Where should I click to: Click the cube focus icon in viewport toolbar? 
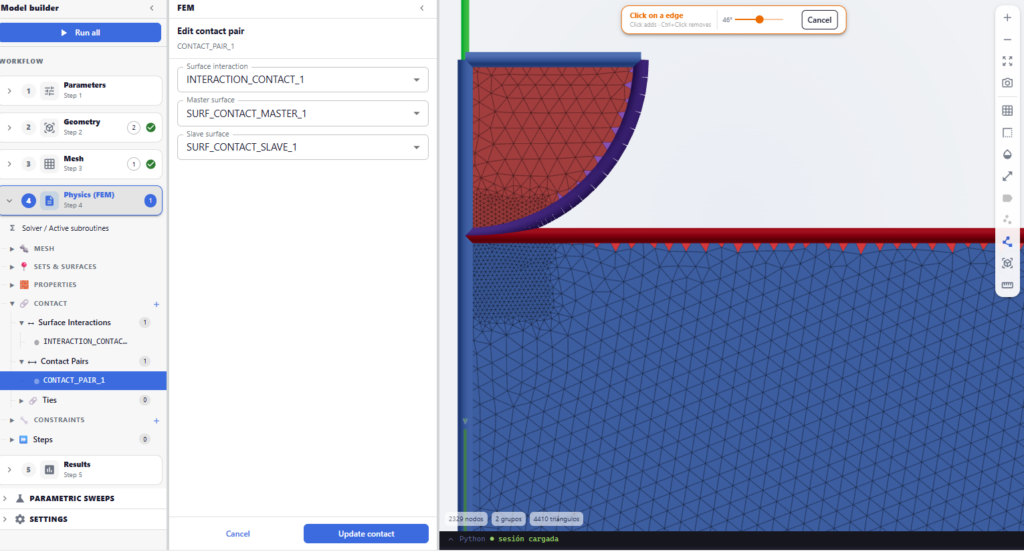(1007, 263)
